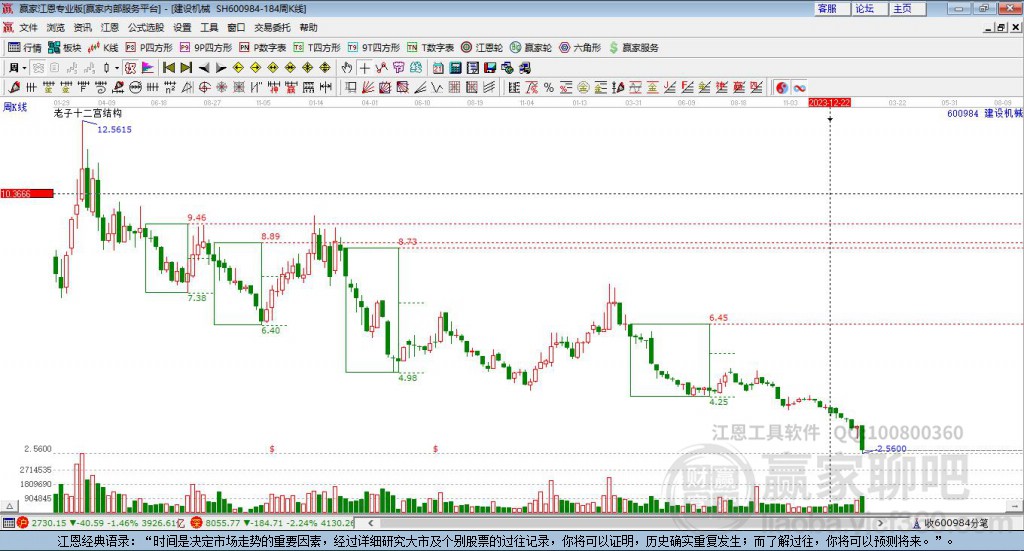Click the red 10.3666 price label
Screen dimensions: 1024x551
click(27, 194)
